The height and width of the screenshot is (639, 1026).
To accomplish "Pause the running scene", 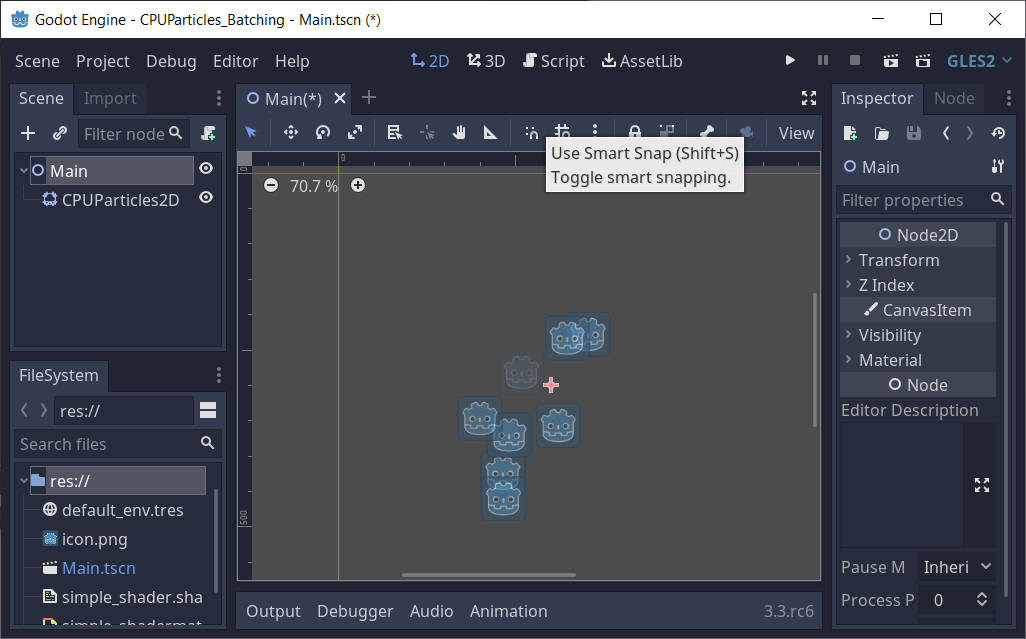I will click(823, 61).
